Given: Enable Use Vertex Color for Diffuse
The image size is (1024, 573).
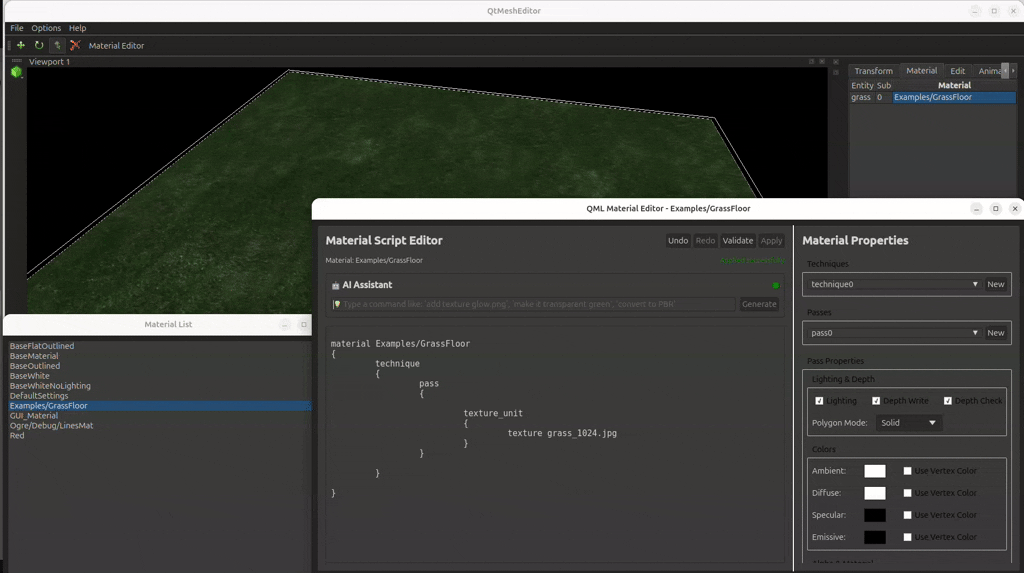Looking at the screenshot, I should click(x=907, y=493).
